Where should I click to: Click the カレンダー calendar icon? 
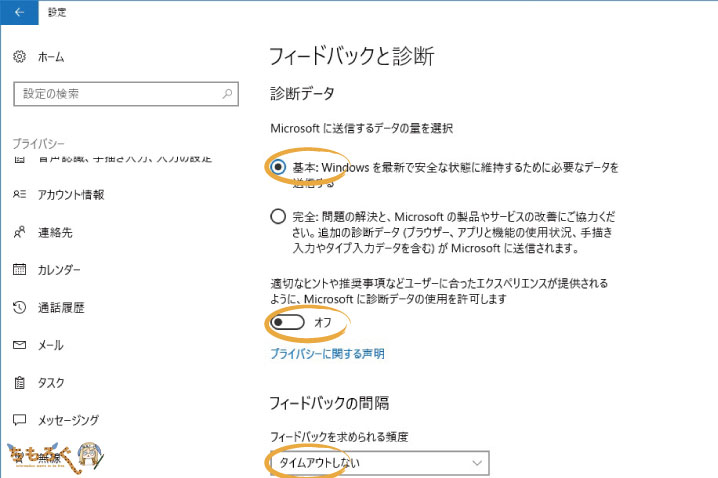[x=19, y=269]
